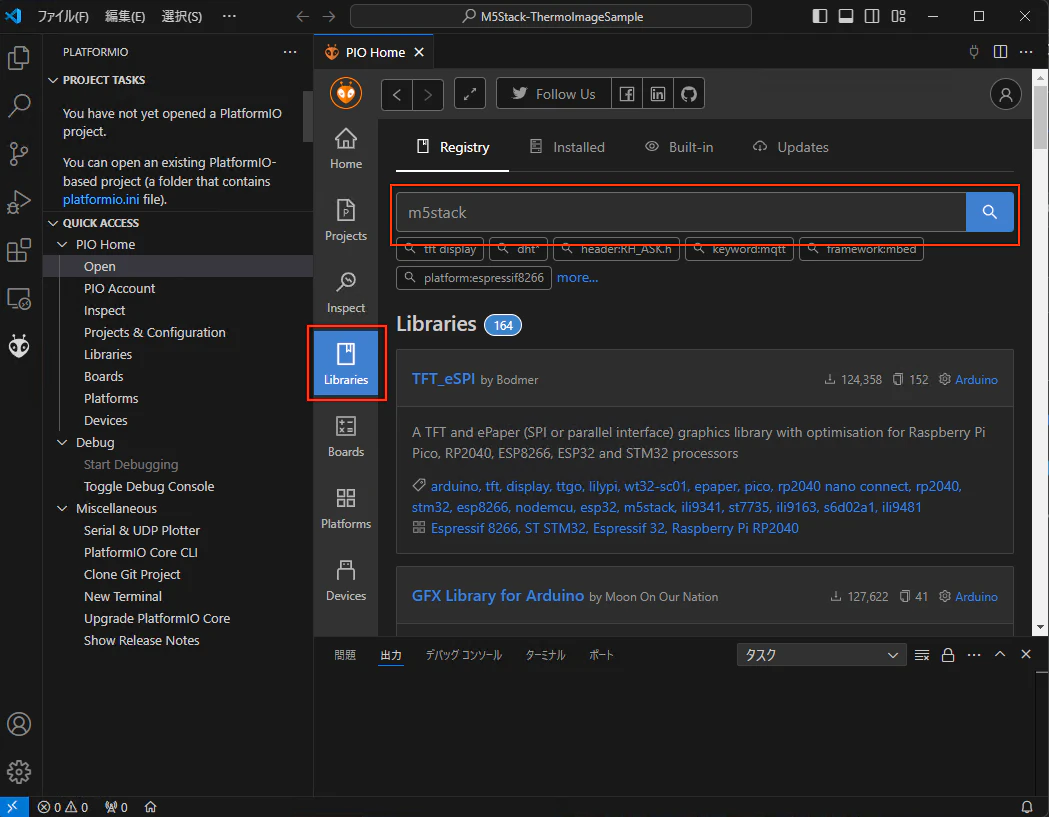Open the LinkedIn link icon
Viewport: 1049px width, 817px height.
658,94
